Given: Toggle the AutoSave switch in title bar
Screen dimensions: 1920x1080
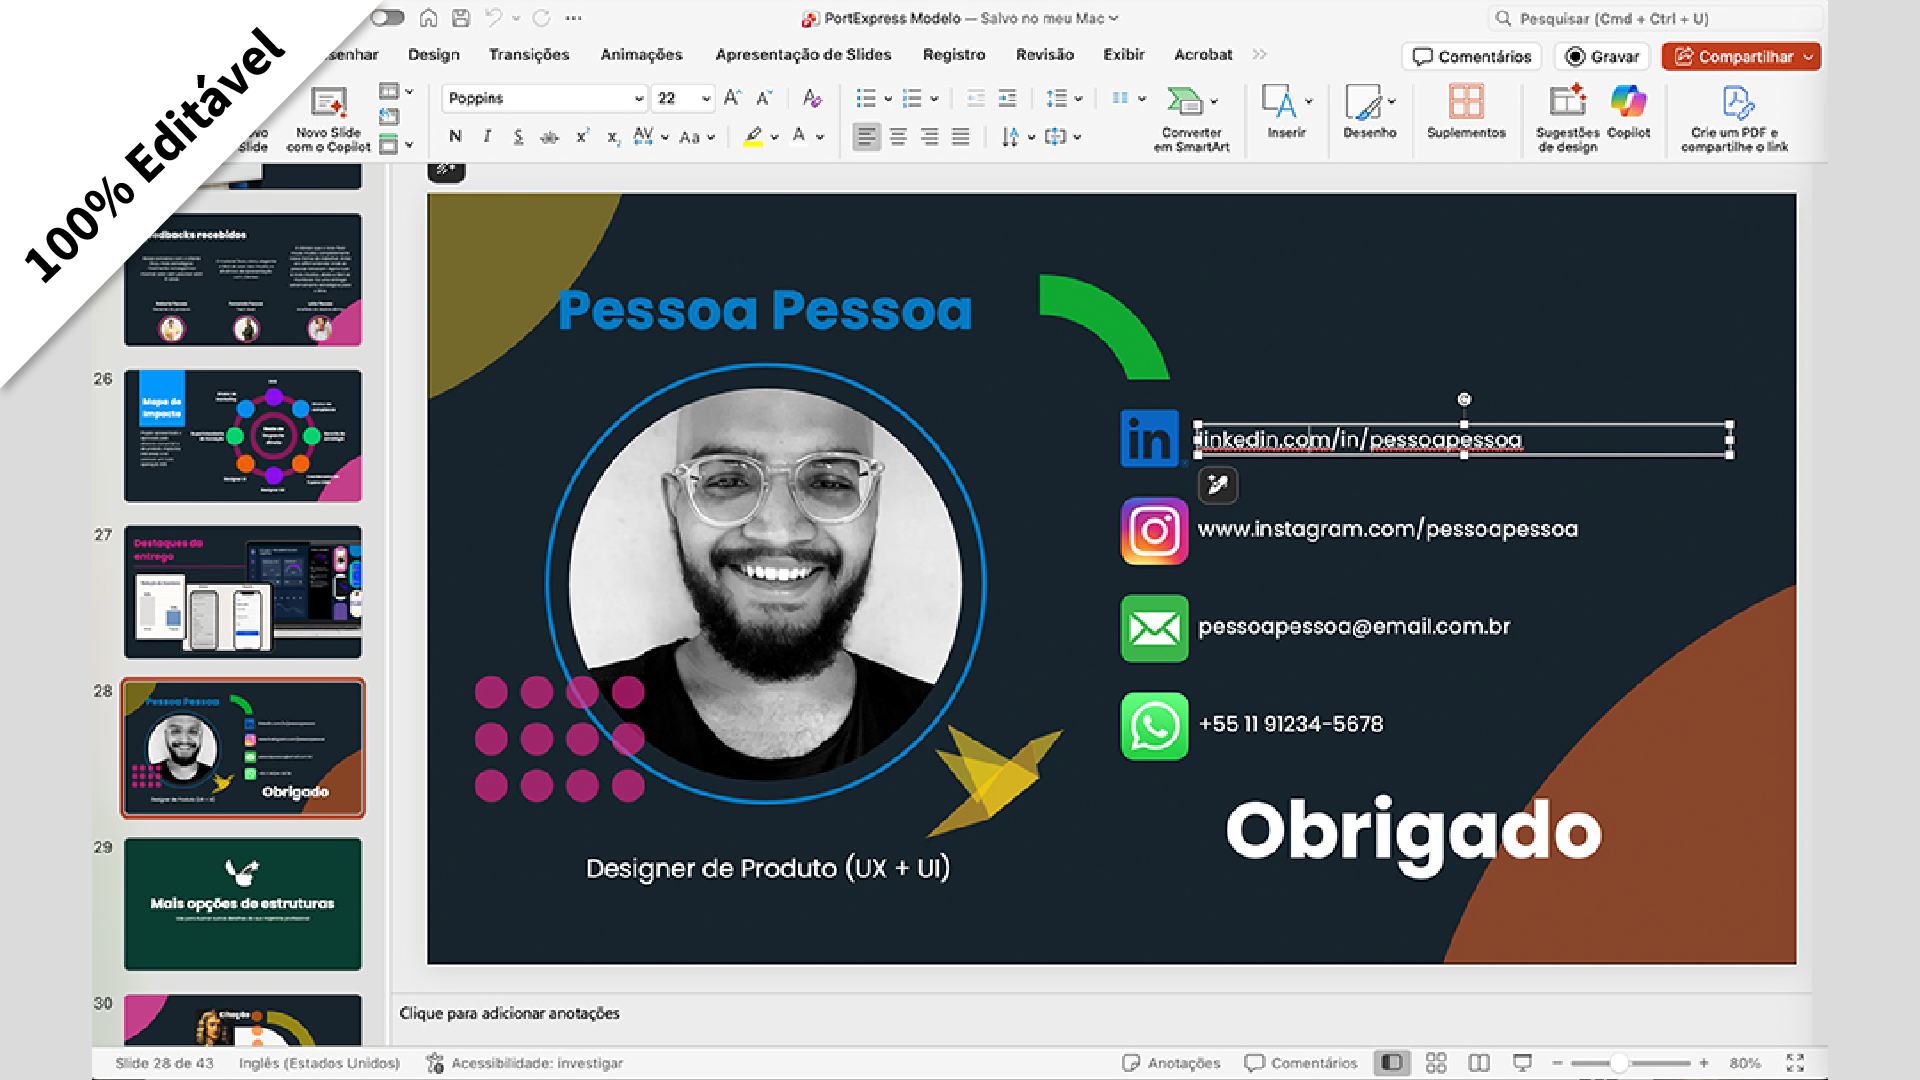Looking at the screenshot, I should click(x=388, y=18).
